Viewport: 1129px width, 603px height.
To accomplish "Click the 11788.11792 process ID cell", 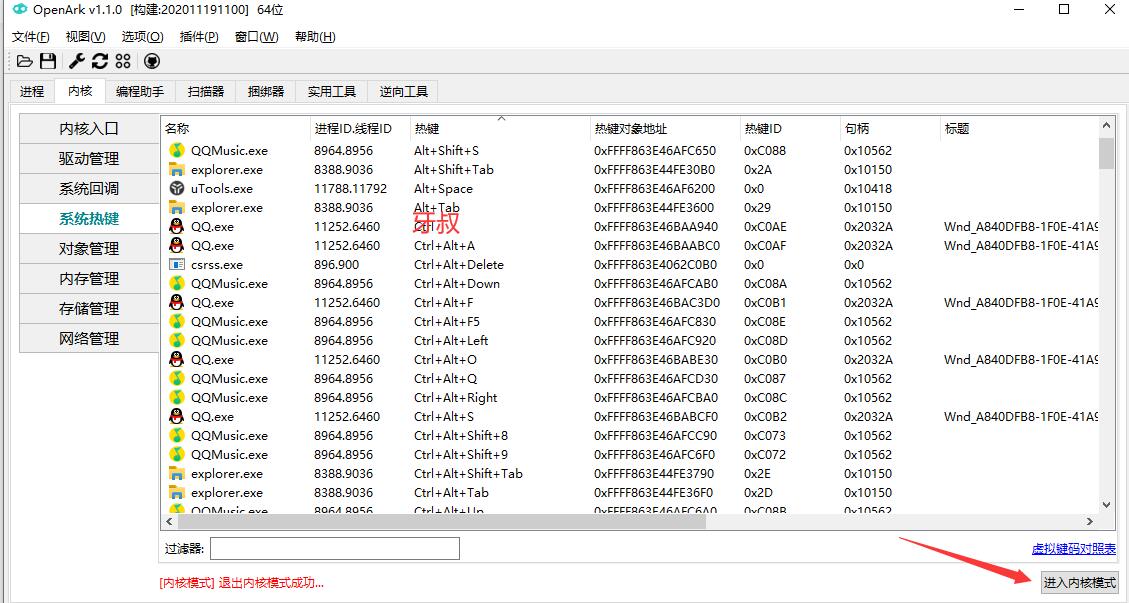I will 351,189.
